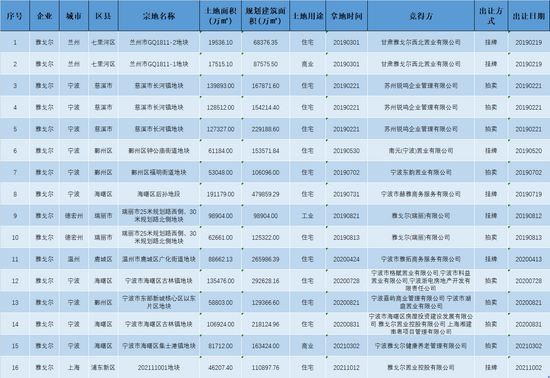
Task: Click planned area cell 87575.50
Action: 266,64
